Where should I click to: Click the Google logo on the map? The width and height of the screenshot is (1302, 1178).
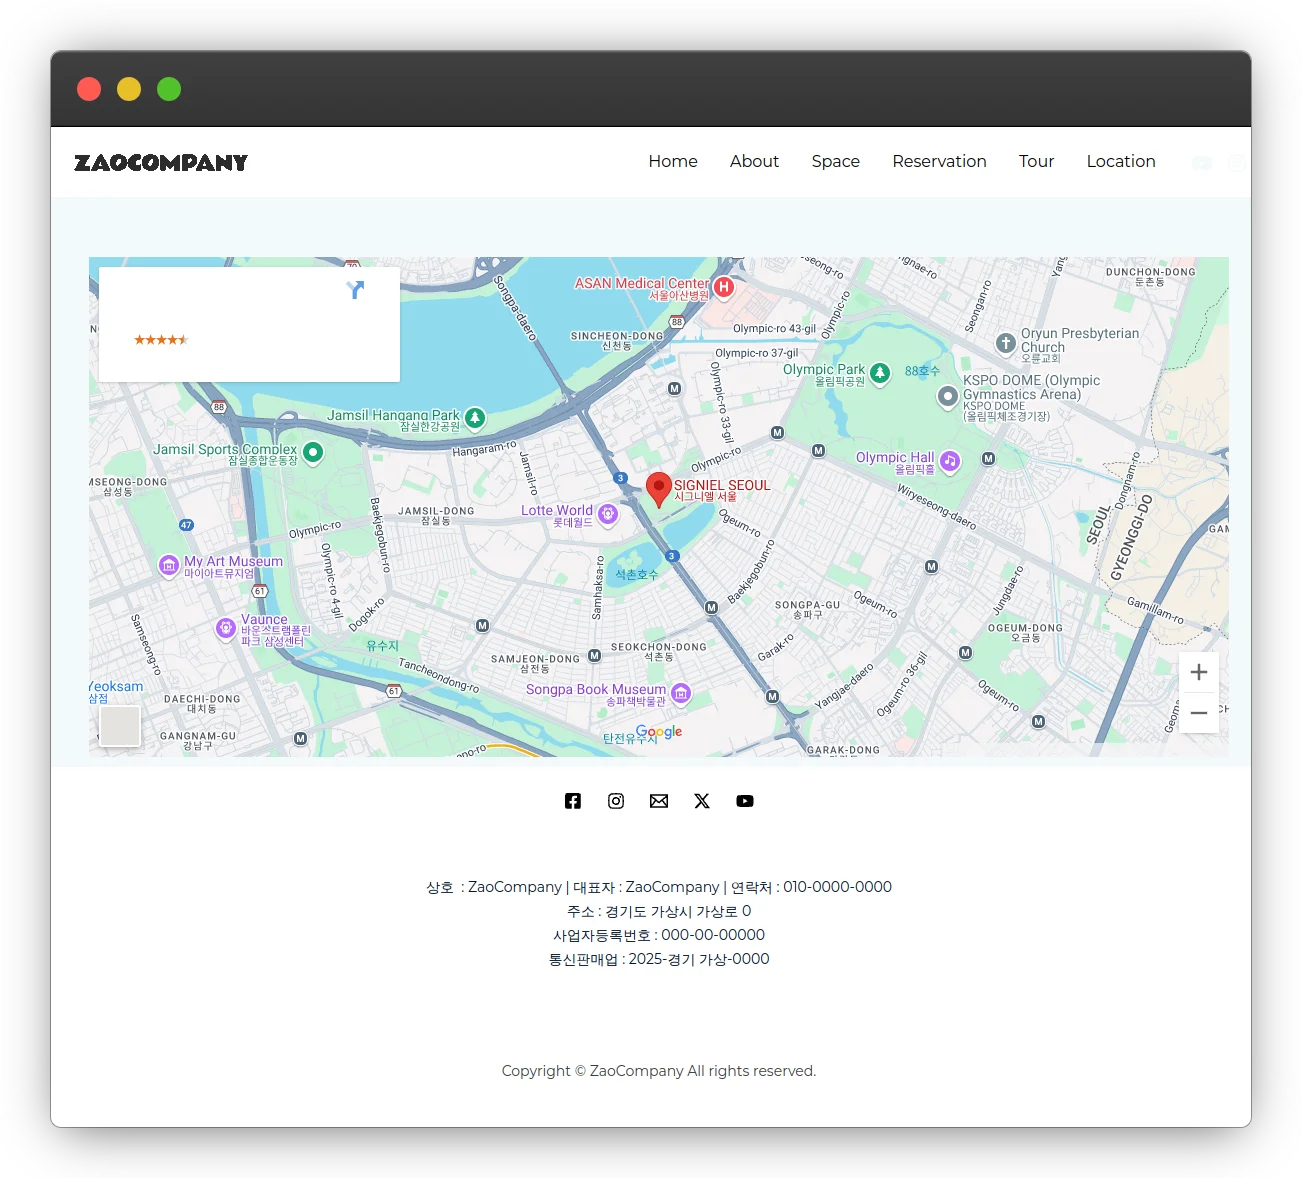pos(659,732)
